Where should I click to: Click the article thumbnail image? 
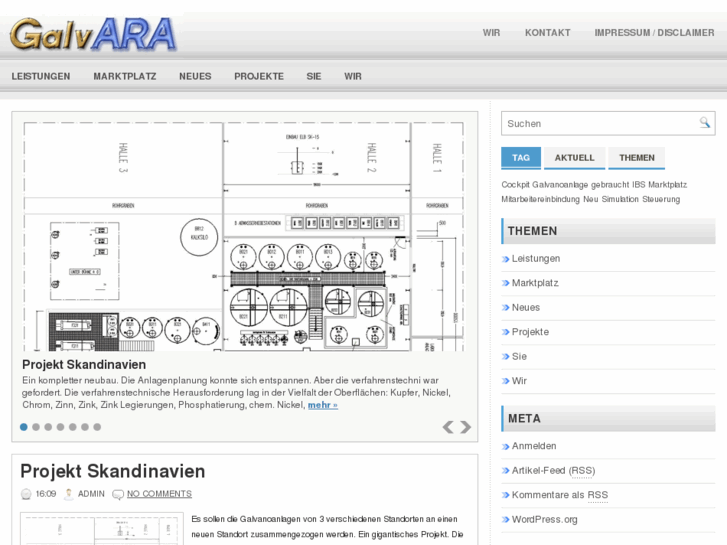point(102,528)
